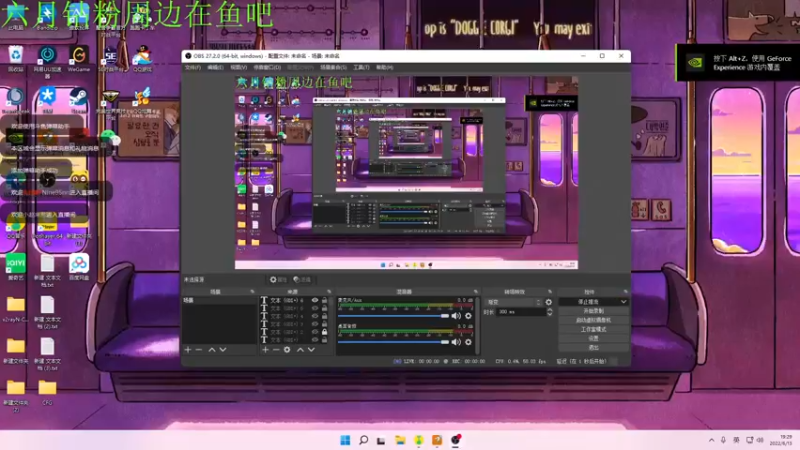Open WeGame desktop shortcut

tap(79, 59)
